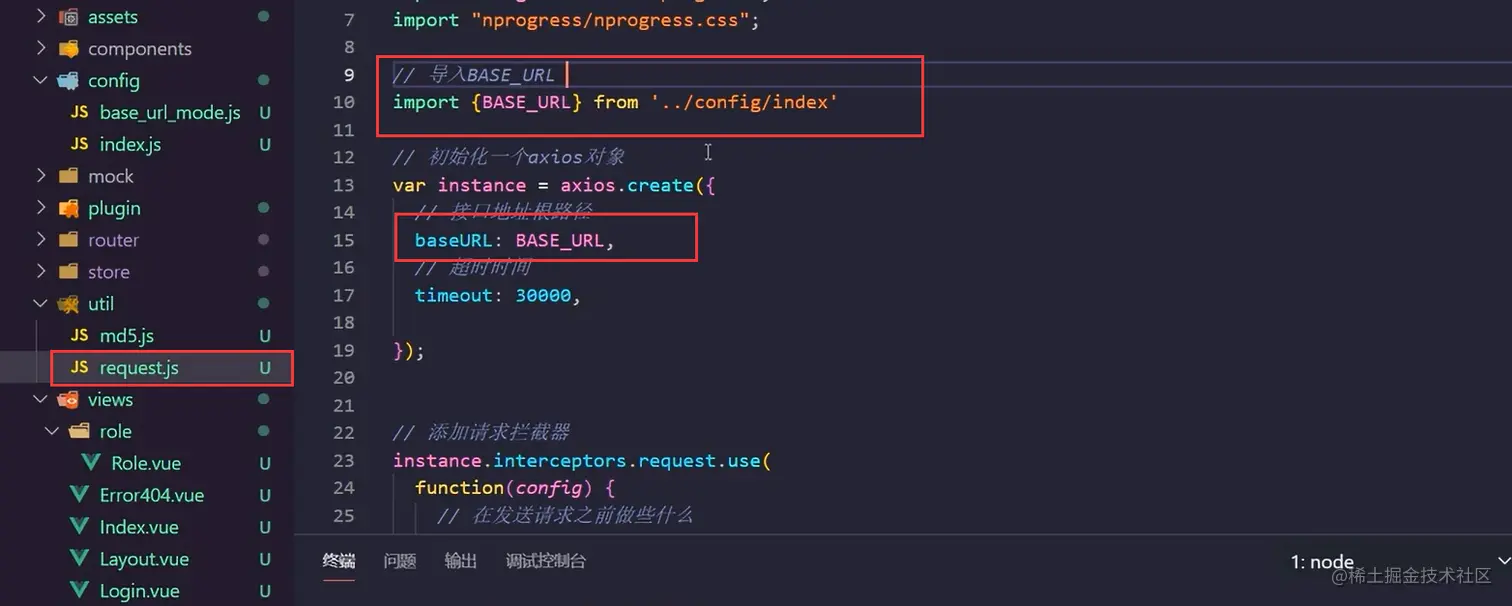
Task: Switch to the 调试控制台 panel tab
Action: [x=546, y=561]
